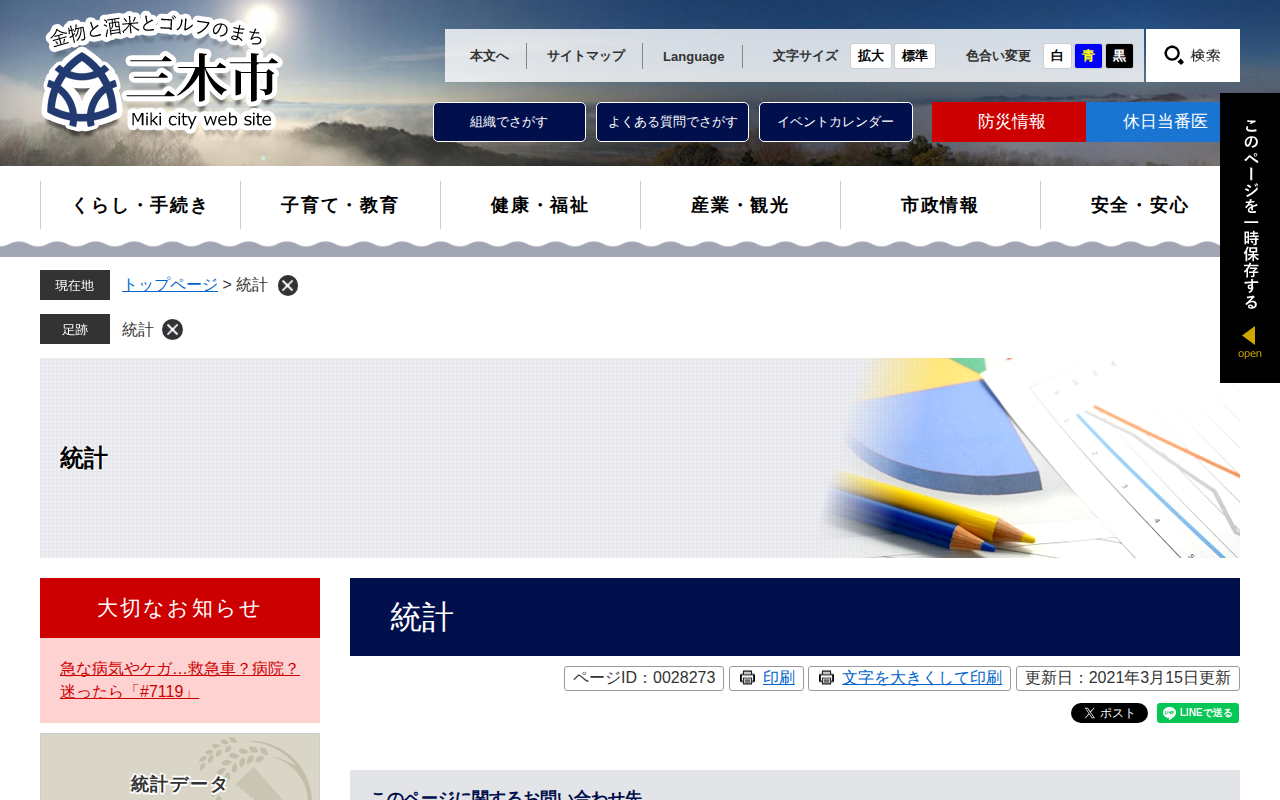This screenshot has height=800, width=1280.
Task: Click the 現在地 label
Action: point(75,285)
